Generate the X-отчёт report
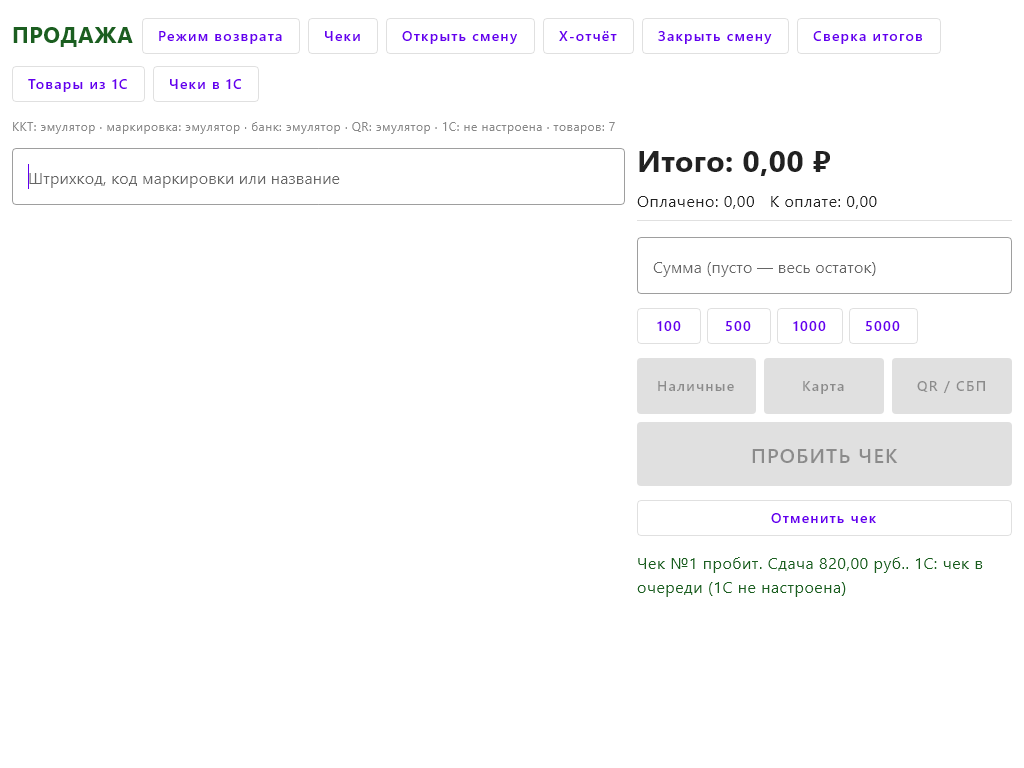This screenshot has width=1024, height=768. point(588,36)
